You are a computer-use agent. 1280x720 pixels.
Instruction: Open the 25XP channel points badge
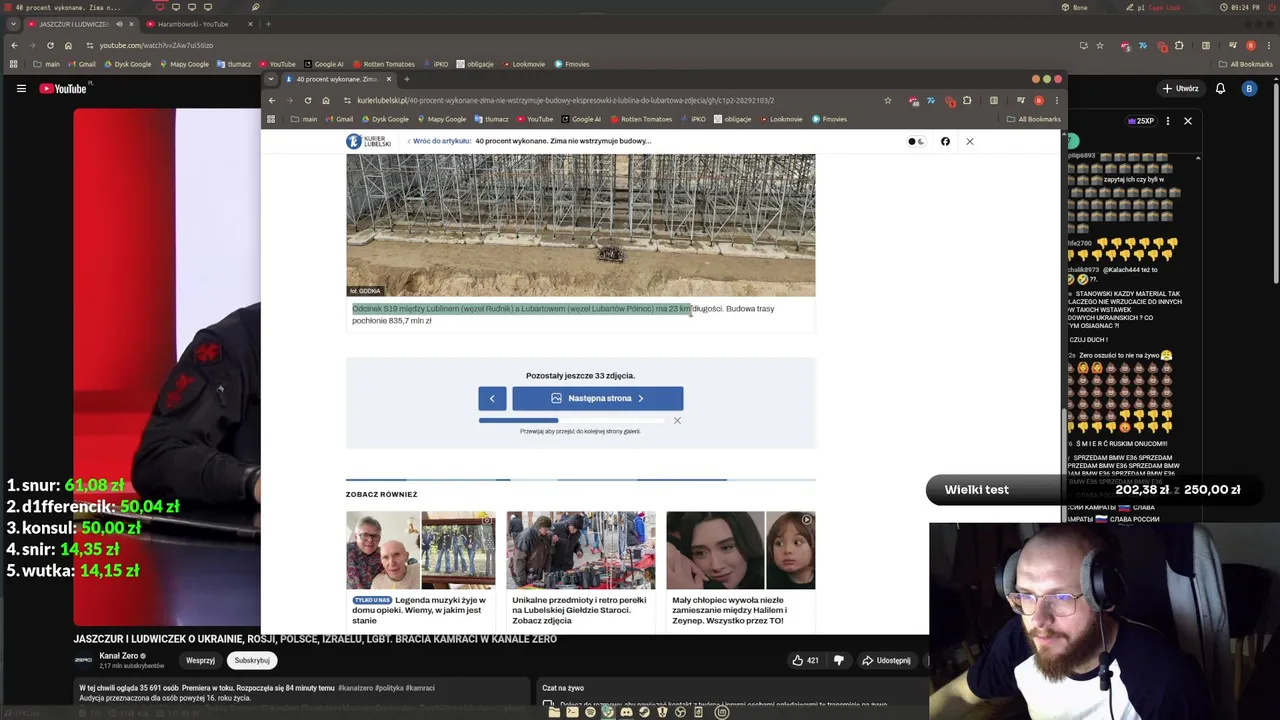click(1139, 121)
